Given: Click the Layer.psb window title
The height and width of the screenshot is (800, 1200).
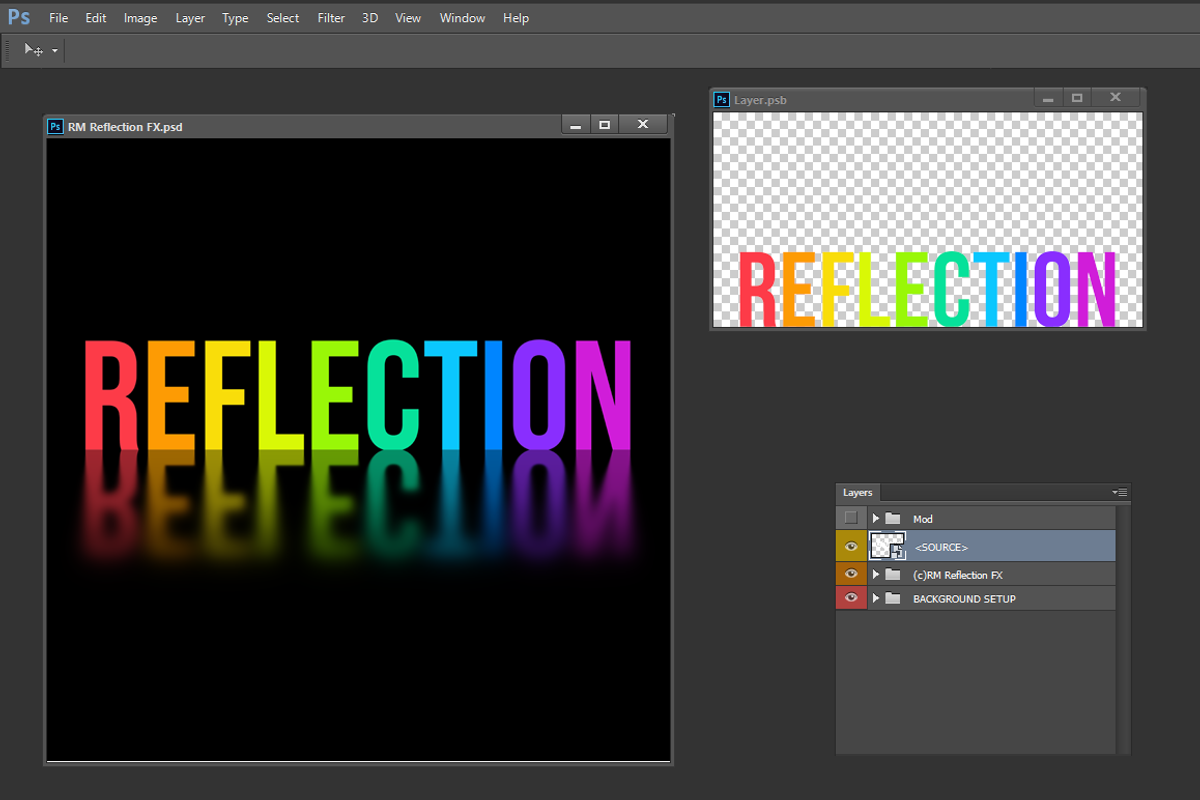Looking at the screenshot, I should tap(760, 100).
